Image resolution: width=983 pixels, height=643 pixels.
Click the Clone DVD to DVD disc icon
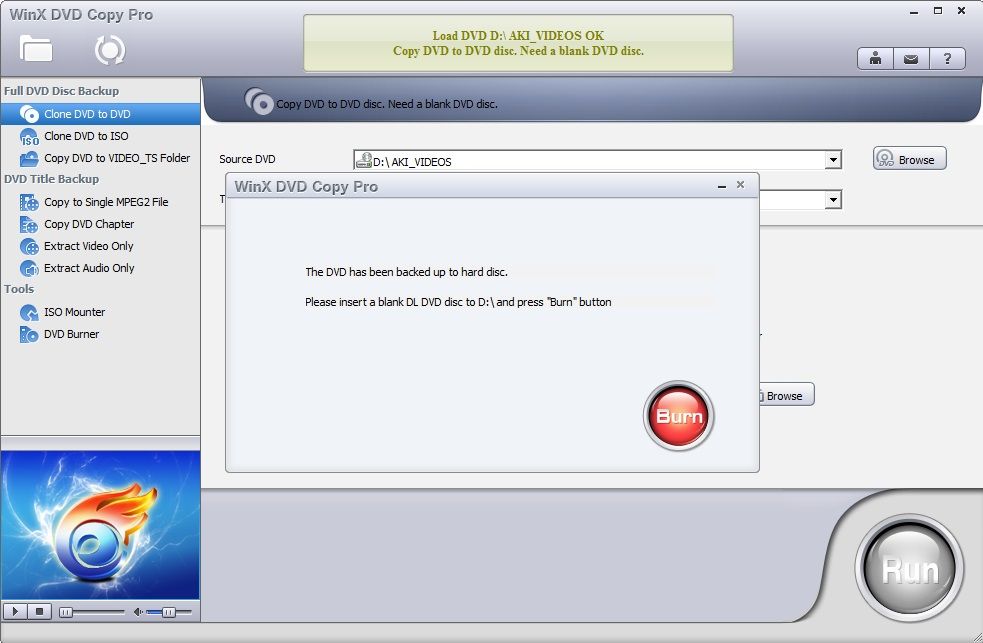pyautogui.click(x=29, y=114)
